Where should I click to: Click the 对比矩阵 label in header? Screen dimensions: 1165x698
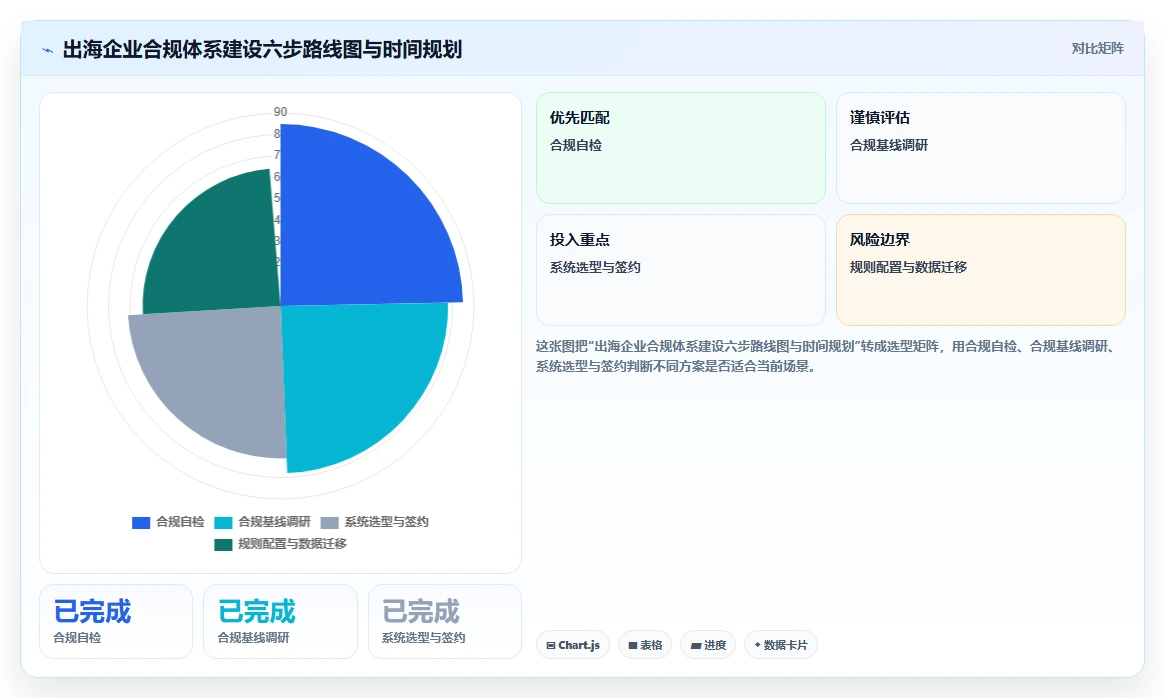tap(1097, 48)
